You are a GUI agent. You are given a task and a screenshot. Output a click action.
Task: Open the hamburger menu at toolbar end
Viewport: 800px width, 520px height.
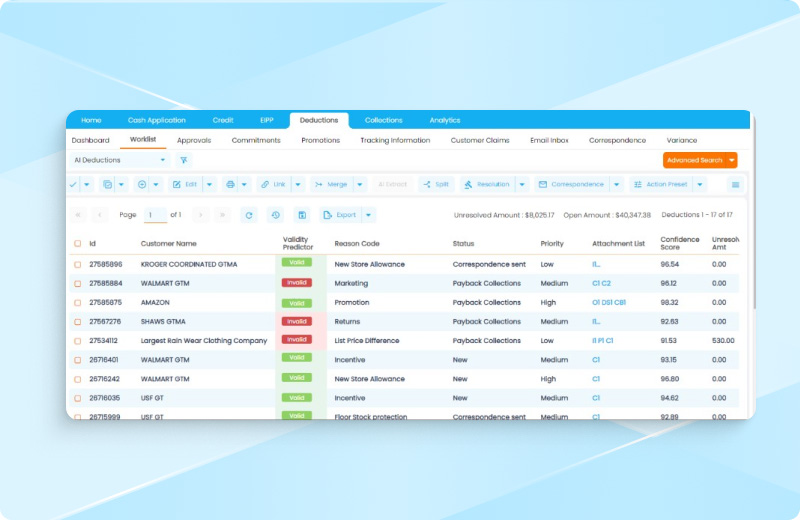735,185
